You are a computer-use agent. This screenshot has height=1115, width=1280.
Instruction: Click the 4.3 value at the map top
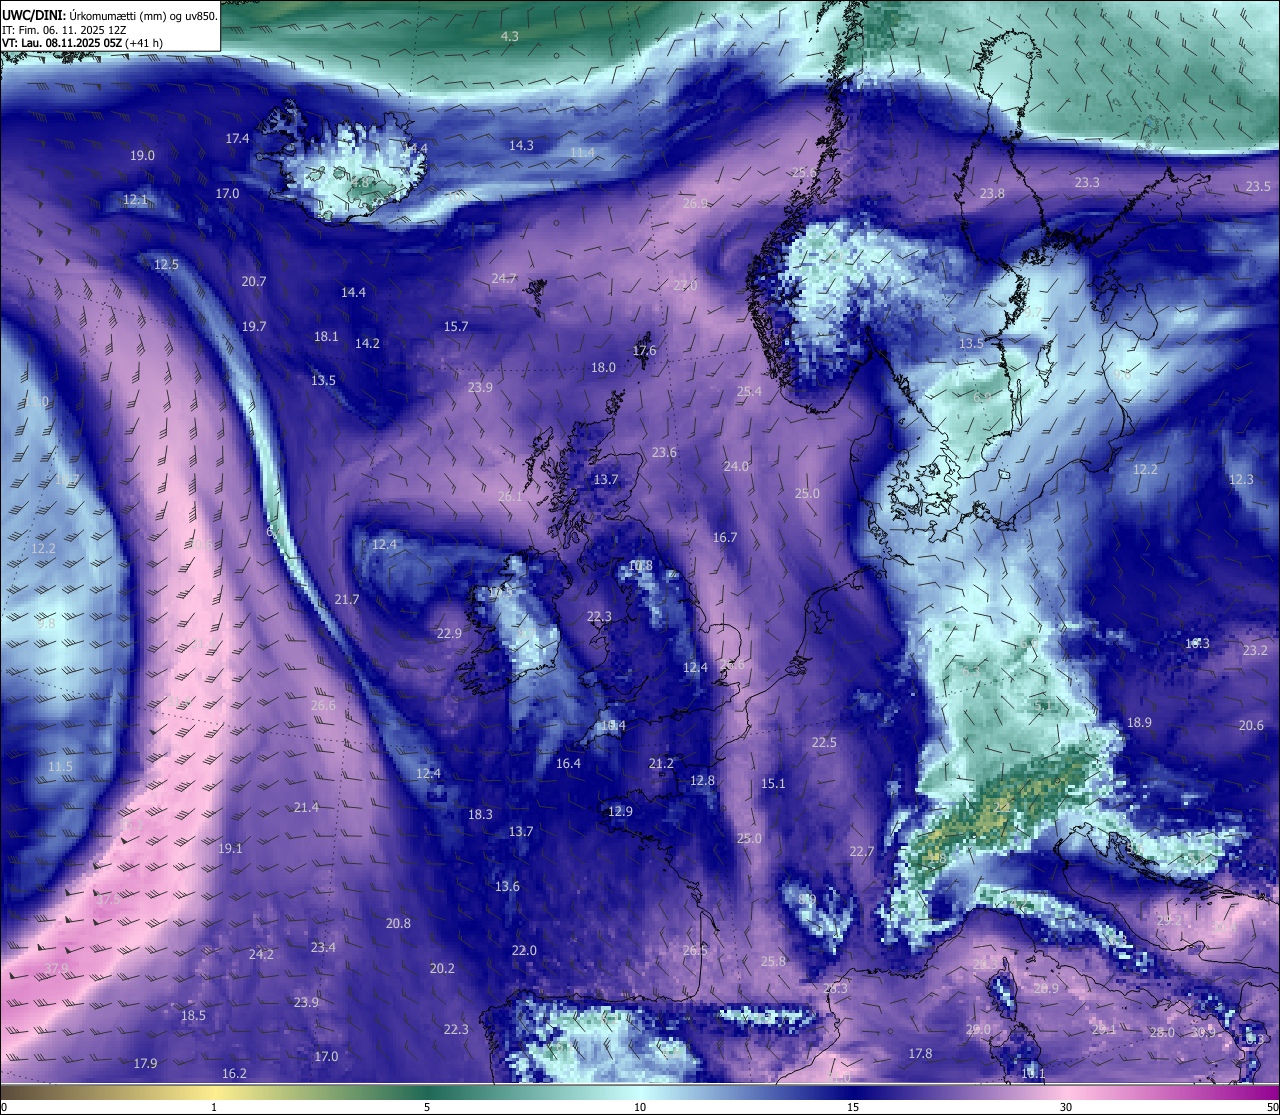509,36
